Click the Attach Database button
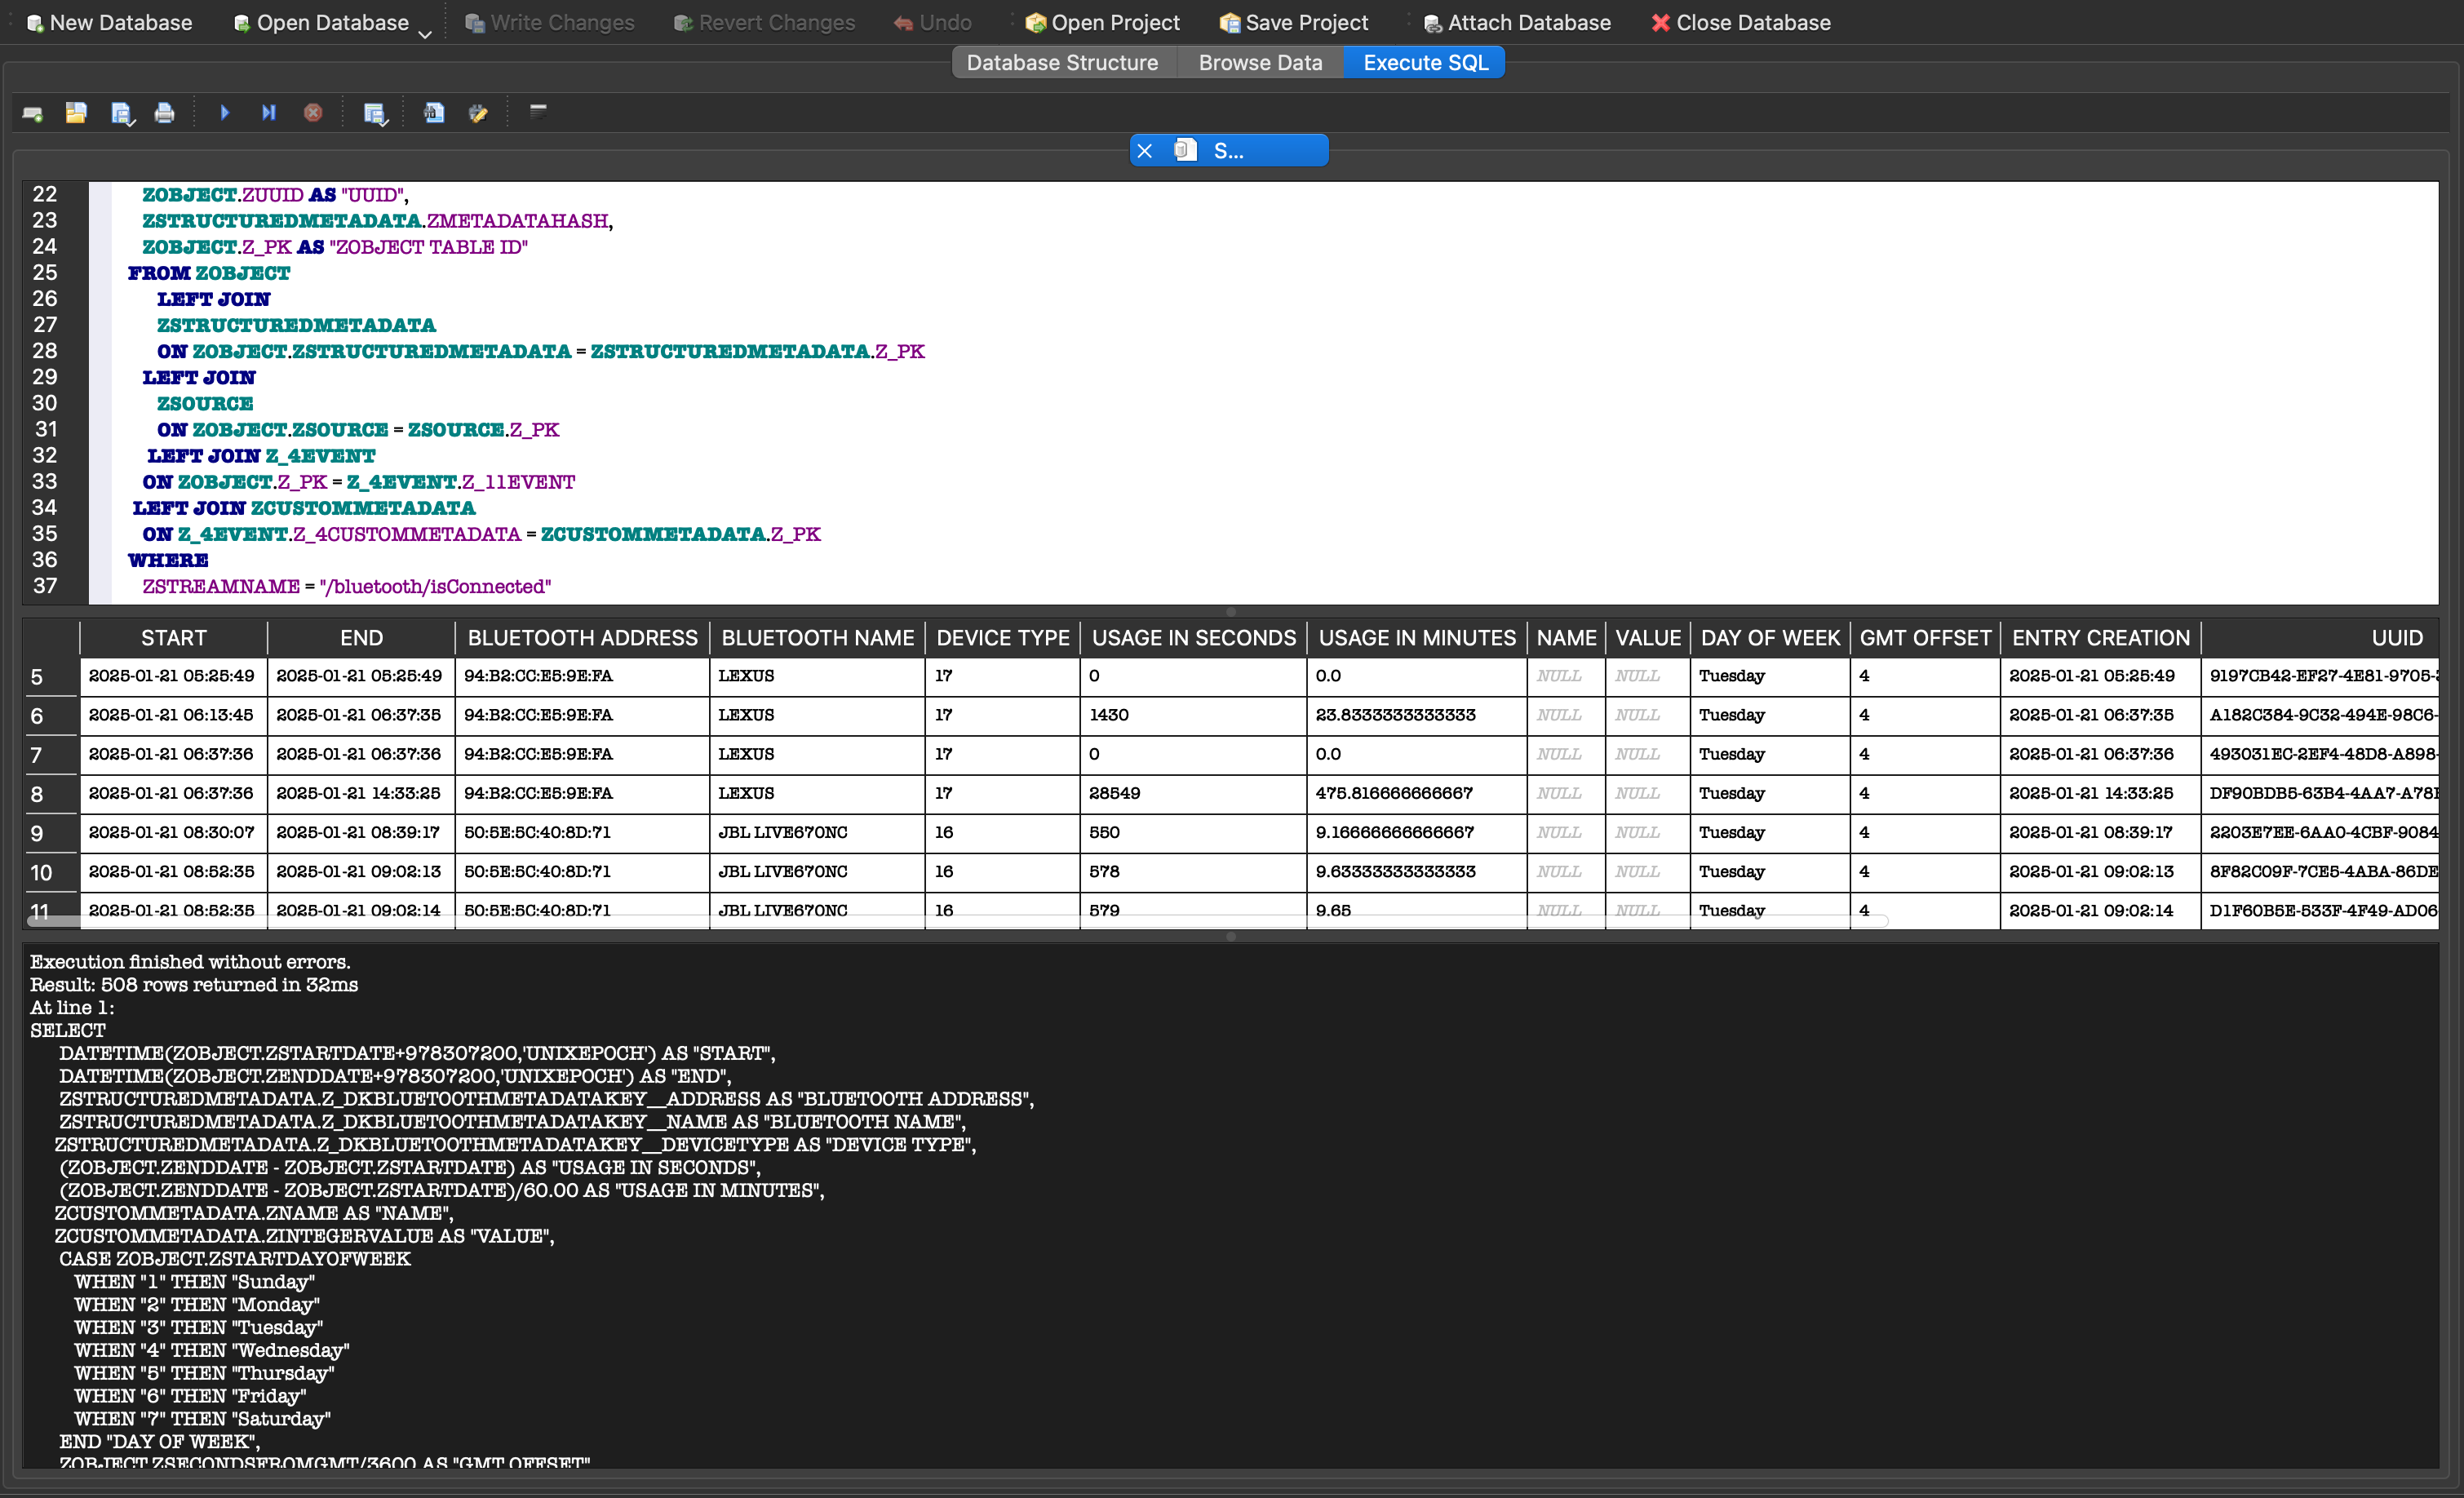 pyautogui.click(x=1516, y=22)
